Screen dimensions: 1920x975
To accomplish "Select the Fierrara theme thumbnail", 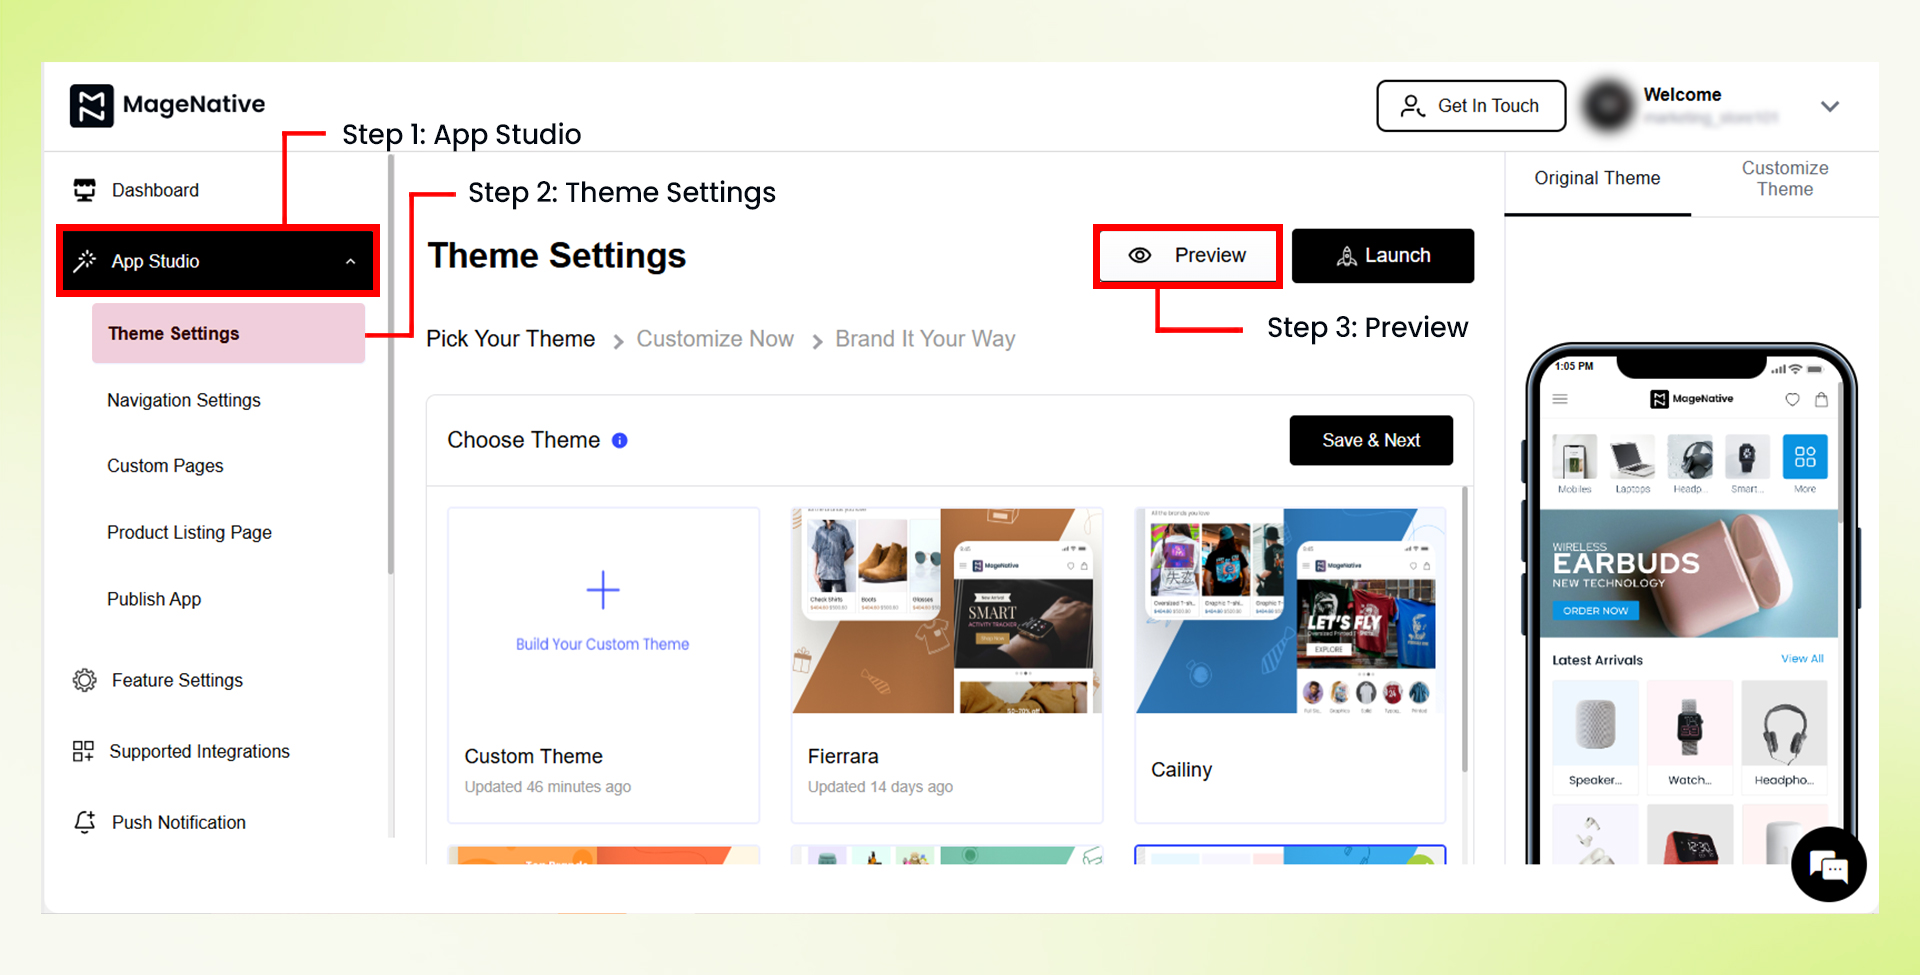I will pyautogui.click(x=946, y=610).
